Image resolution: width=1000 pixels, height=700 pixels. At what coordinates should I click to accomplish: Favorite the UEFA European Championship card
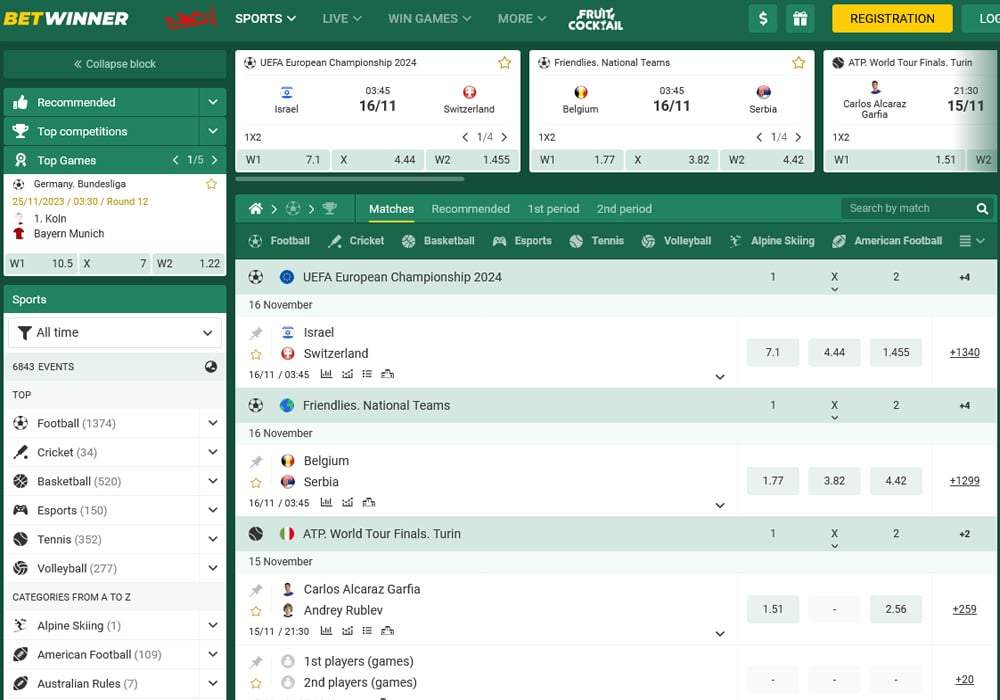pos(504,62)
